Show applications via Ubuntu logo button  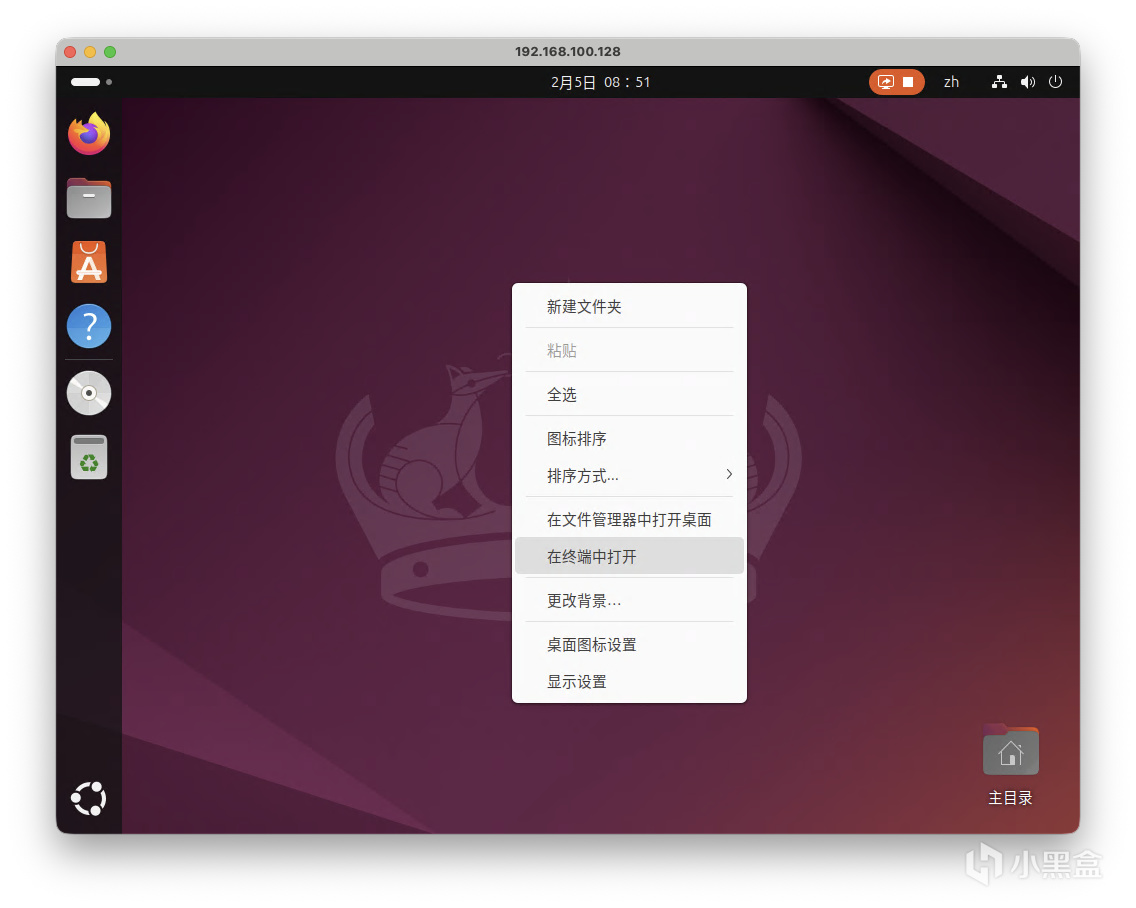click(x=88, y=799)
